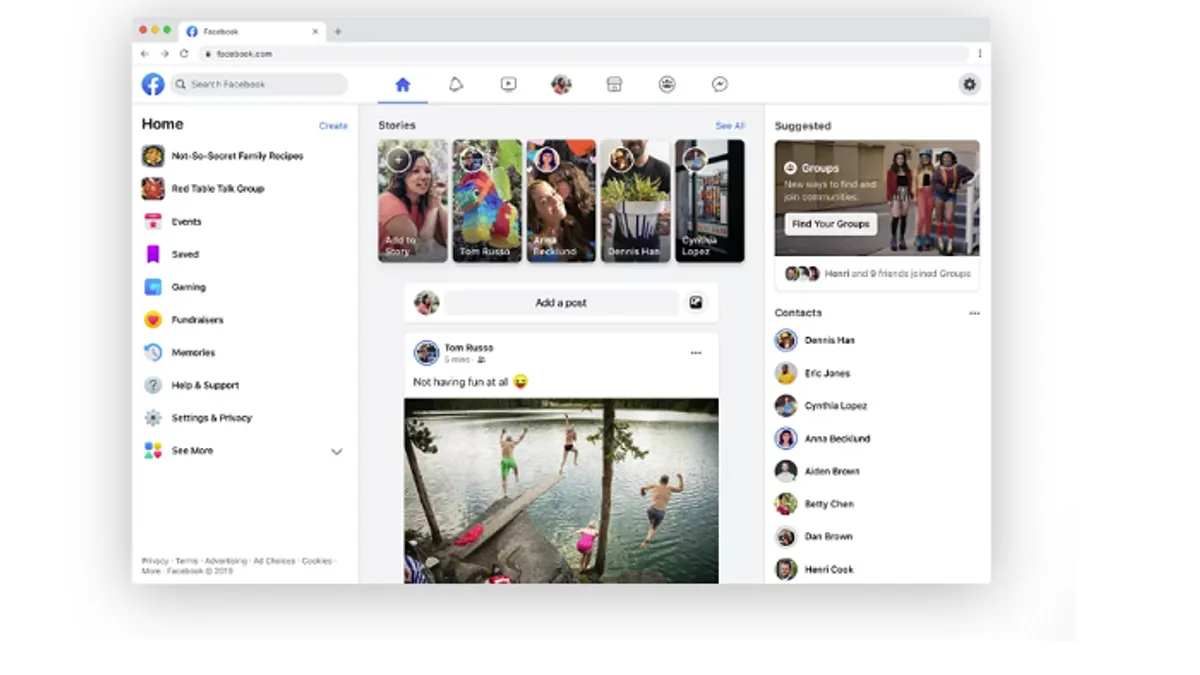Open chat with Aiden Brown
This screenshot has width=1200, height=675.
click(817, 471)
